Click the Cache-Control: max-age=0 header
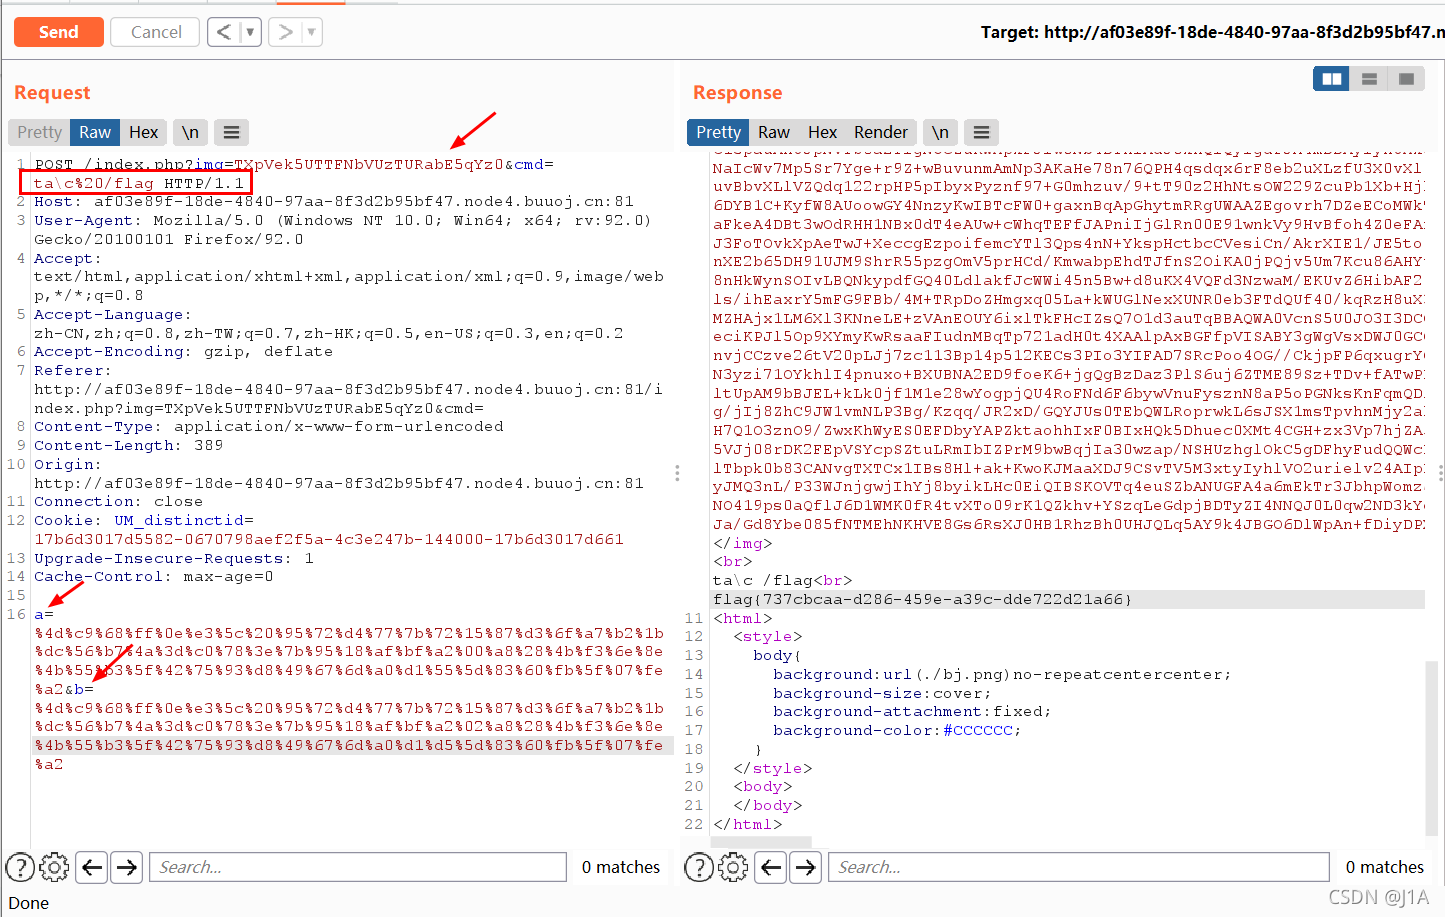The width and height of the screenshot is (1445, 917). [154, 576]
